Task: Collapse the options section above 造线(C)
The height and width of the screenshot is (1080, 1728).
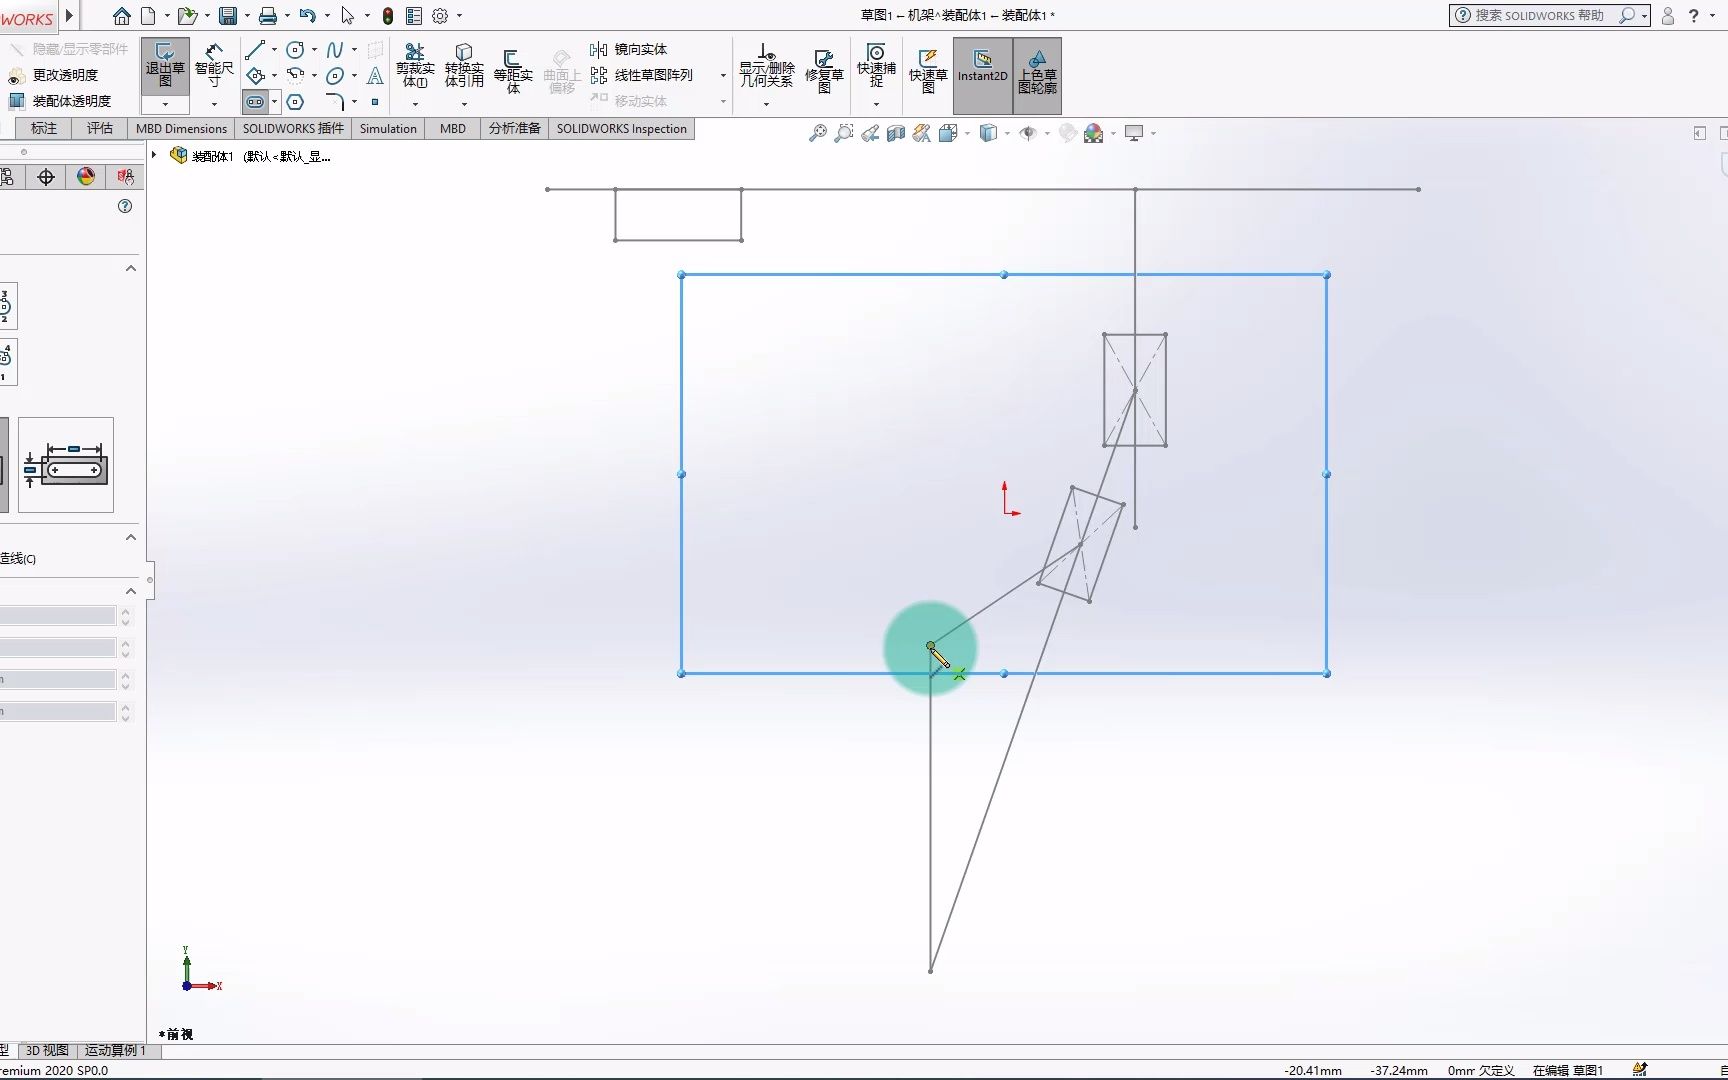Action: point(131,537)
